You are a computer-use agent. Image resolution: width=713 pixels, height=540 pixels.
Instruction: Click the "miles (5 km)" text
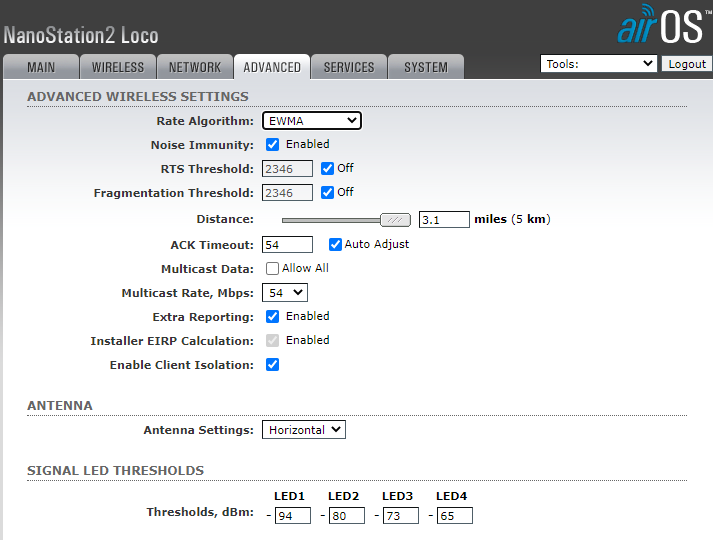512,219
